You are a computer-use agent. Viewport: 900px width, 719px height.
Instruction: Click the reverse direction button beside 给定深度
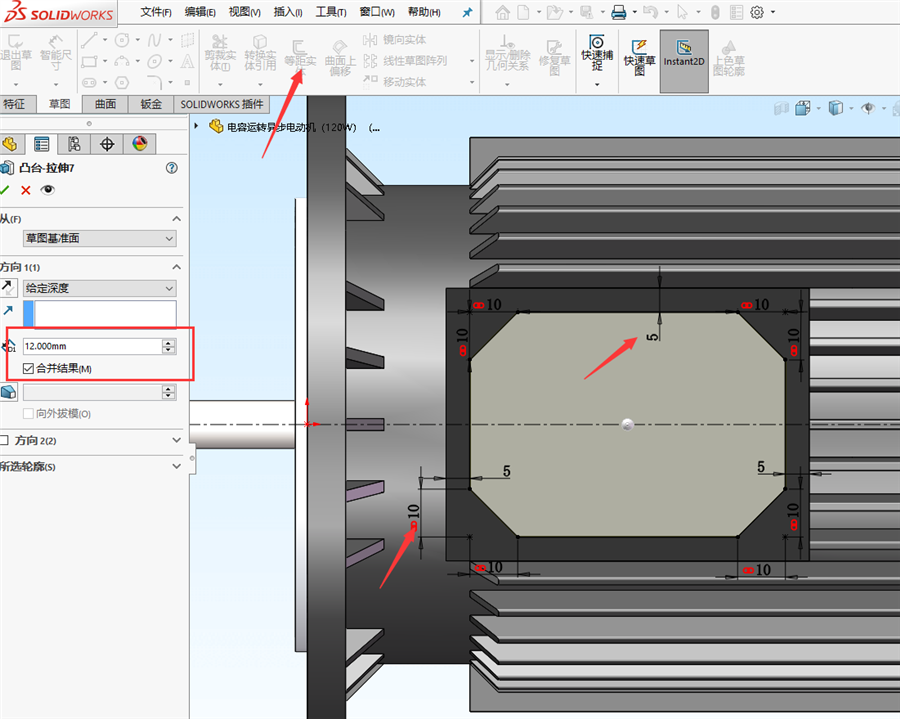tap(8, 287)
